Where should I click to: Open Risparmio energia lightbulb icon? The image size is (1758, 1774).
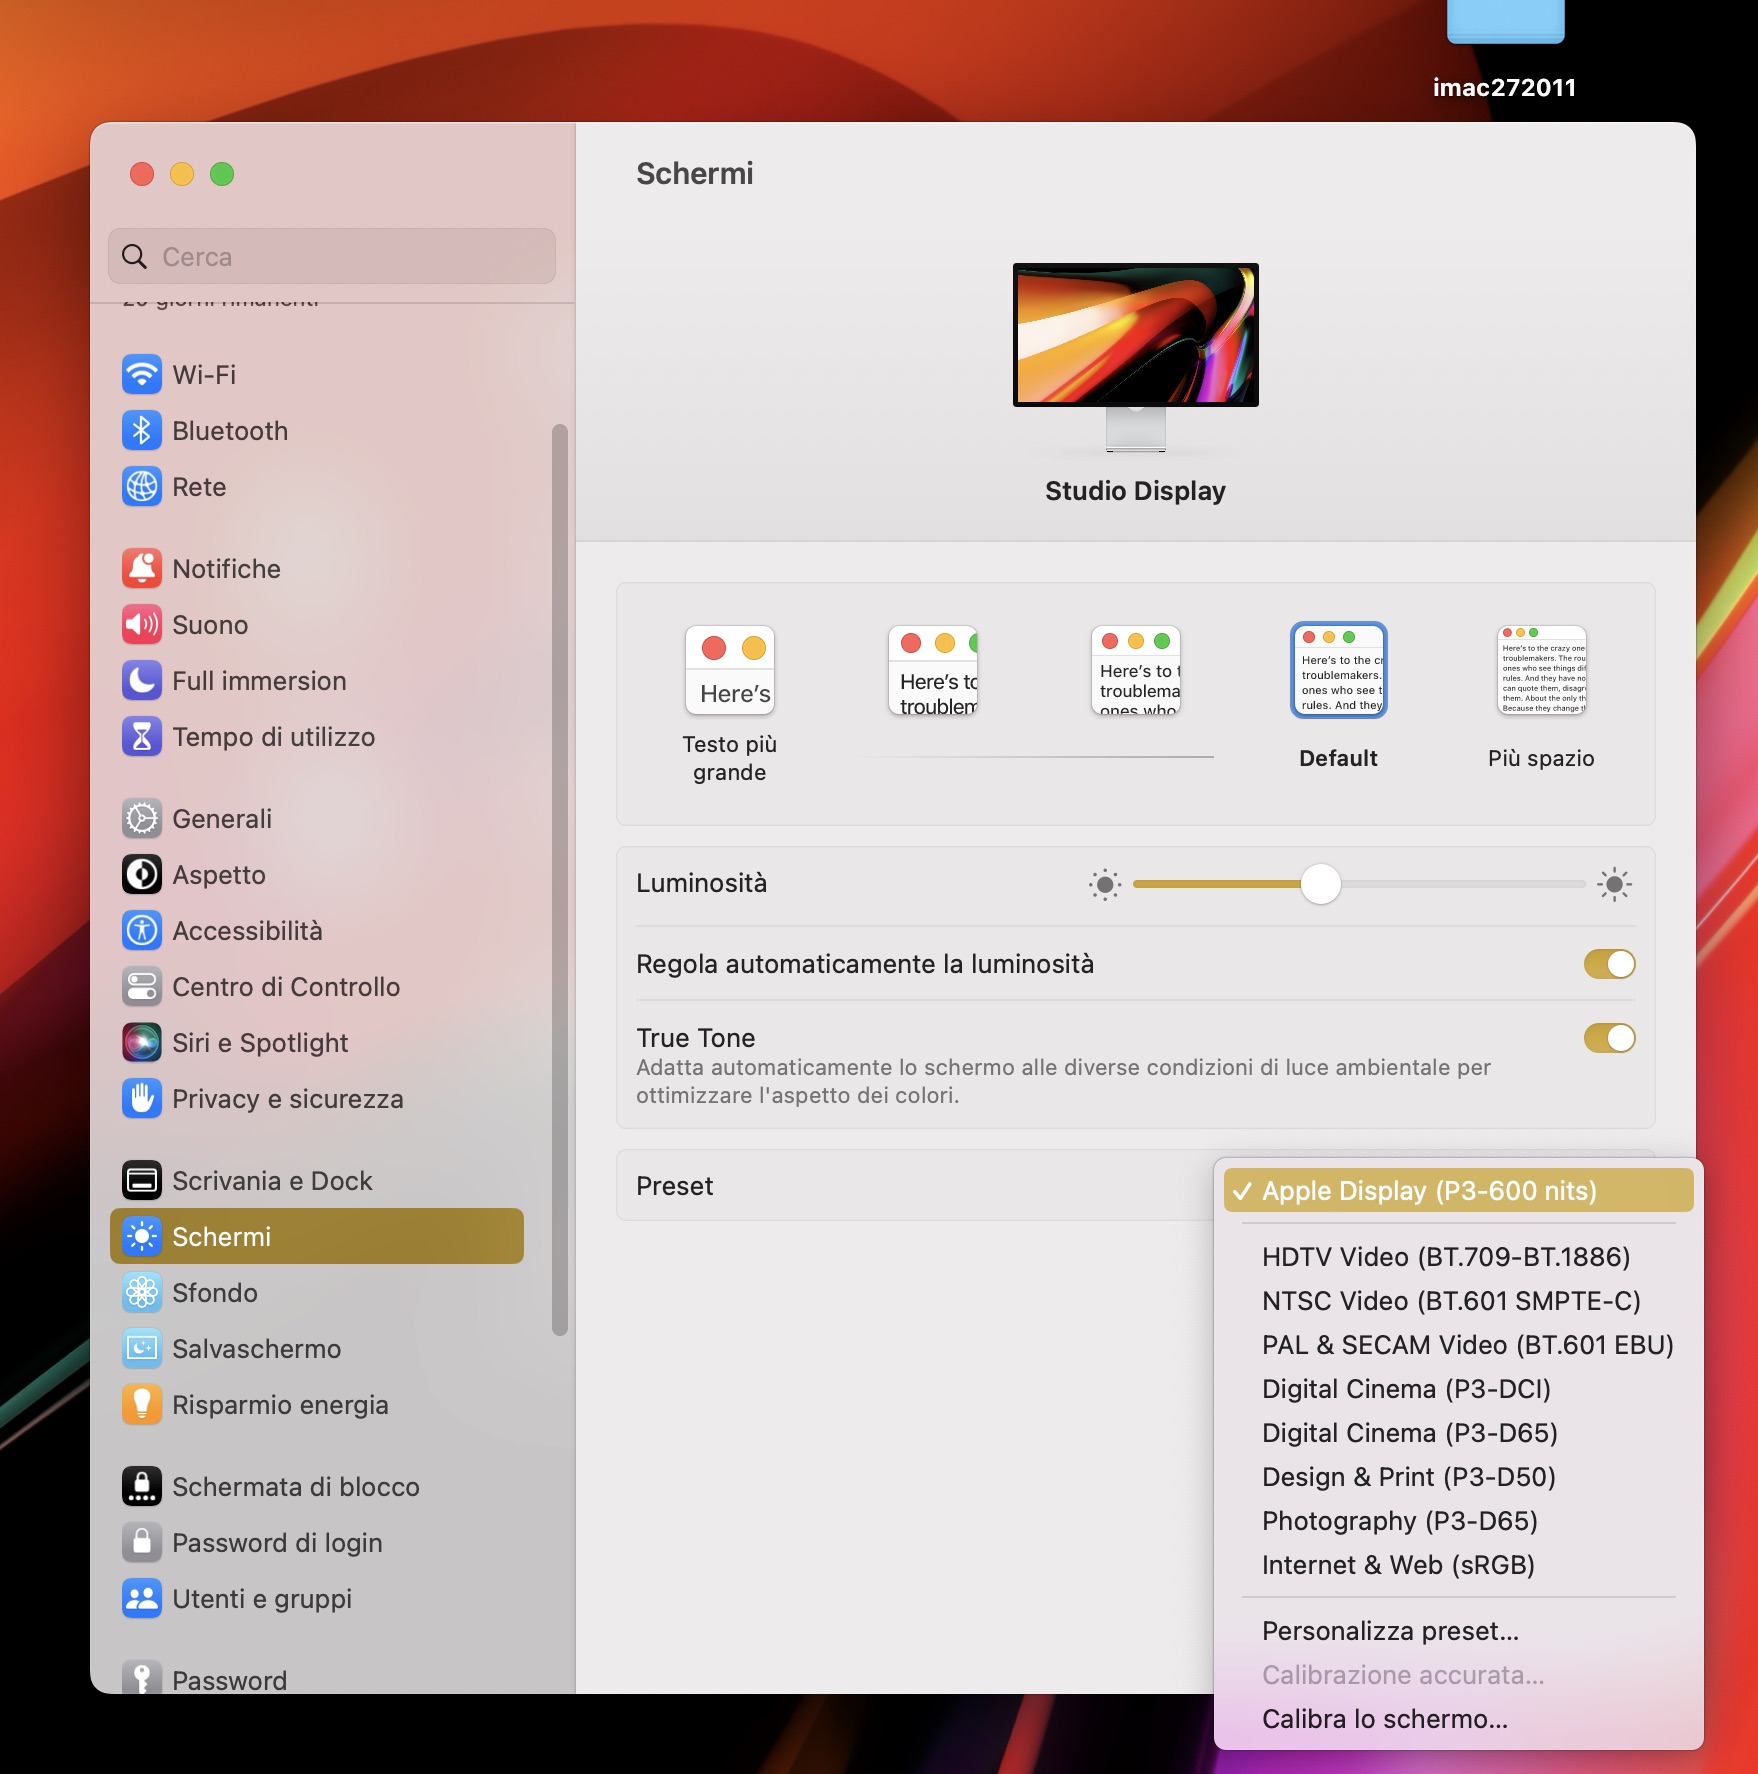click(x=142, y=1405)
